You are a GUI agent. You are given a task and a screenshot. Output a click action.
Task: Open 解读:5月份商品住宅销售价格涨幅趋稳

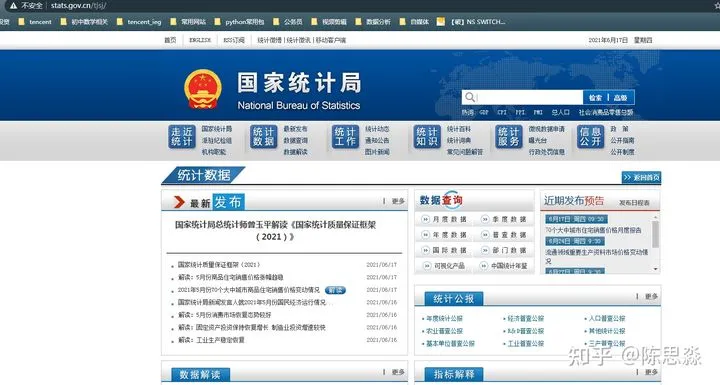[231, 277]
